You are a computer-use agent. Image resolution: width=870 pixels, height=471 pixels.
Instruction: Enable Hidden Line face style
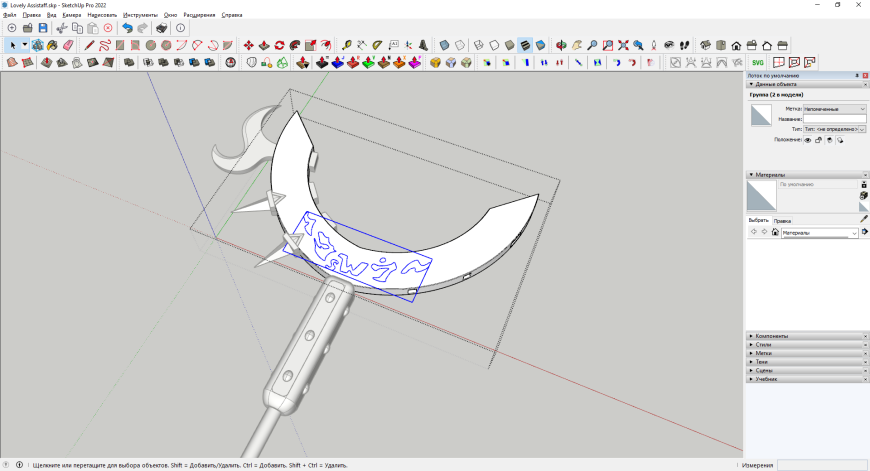tap(494, 45)
